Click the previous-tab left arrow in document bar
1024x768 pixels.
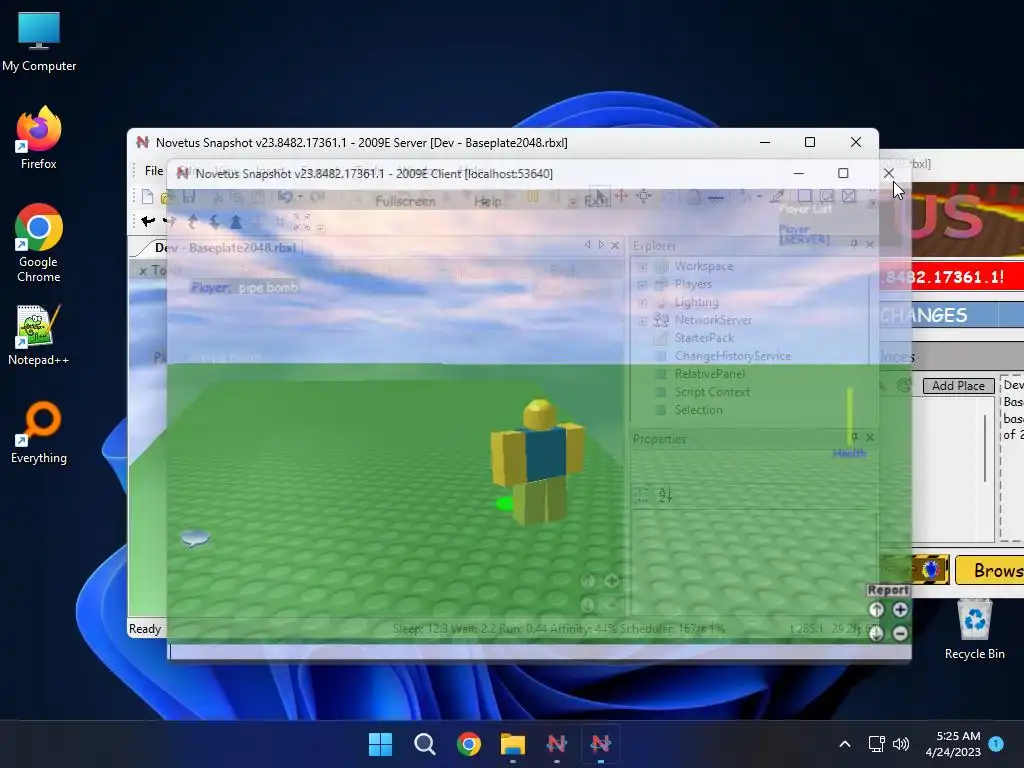point(587,245)
